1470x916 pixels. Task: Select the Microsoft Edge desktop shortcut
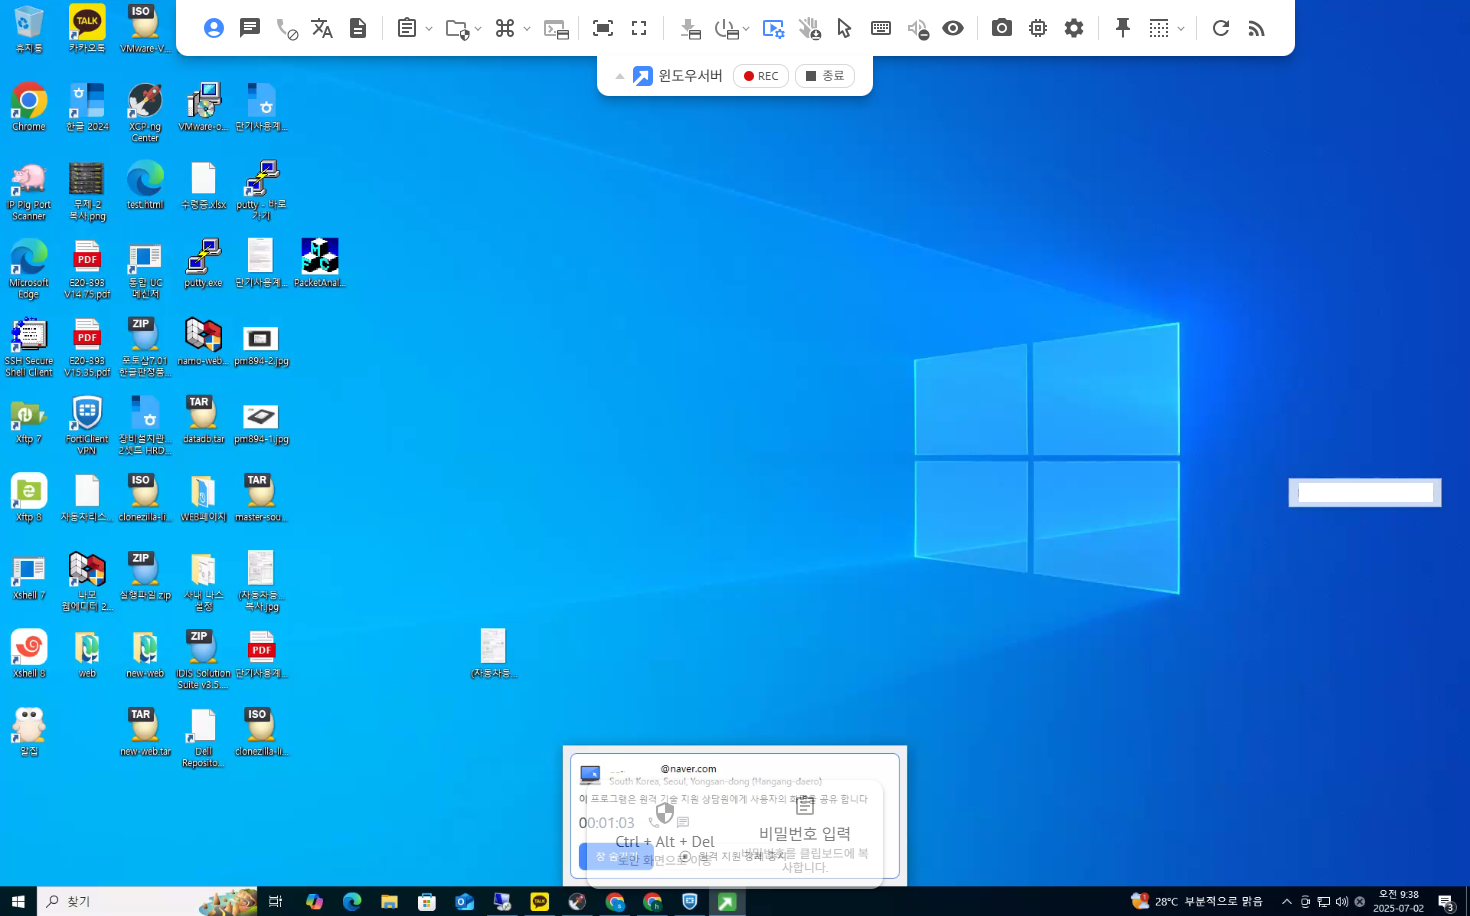coord(29,268)
